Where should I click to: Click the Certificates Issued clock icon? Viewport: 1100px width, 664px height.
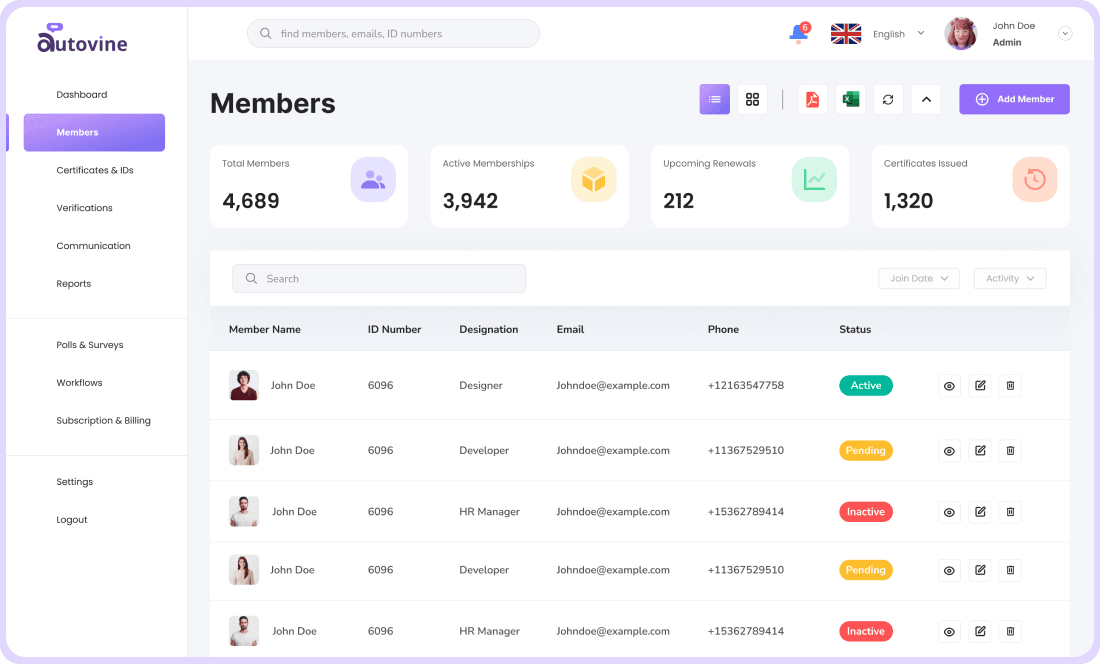click(x=1034, y=180)
